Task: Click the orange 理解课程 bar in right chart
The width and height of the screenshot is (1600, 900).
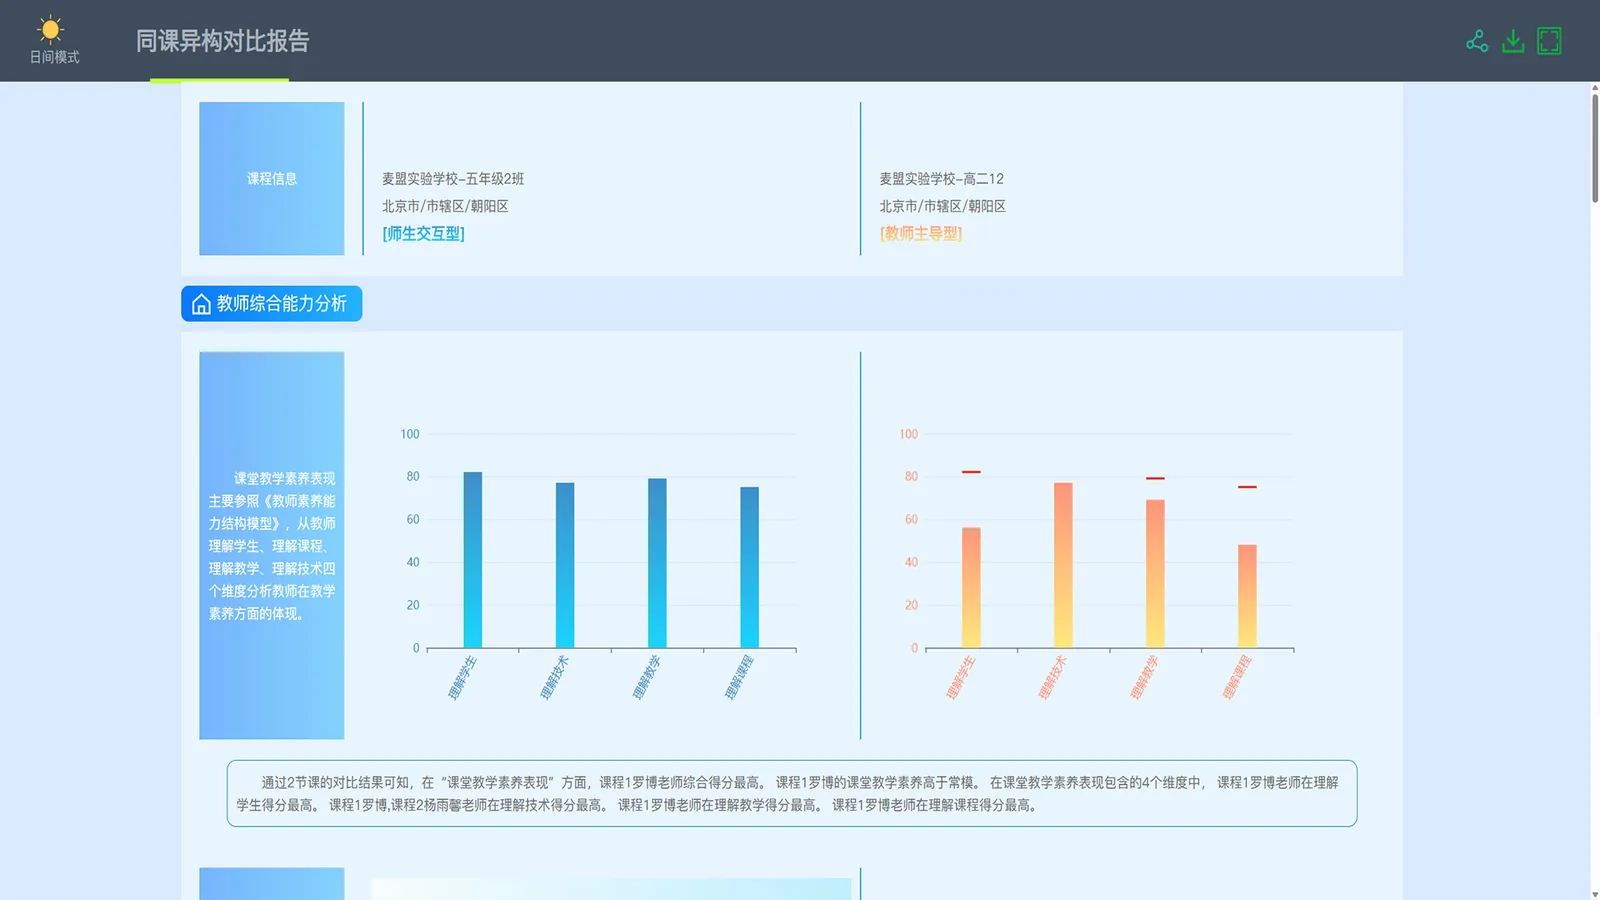Action: (1247, 596)
